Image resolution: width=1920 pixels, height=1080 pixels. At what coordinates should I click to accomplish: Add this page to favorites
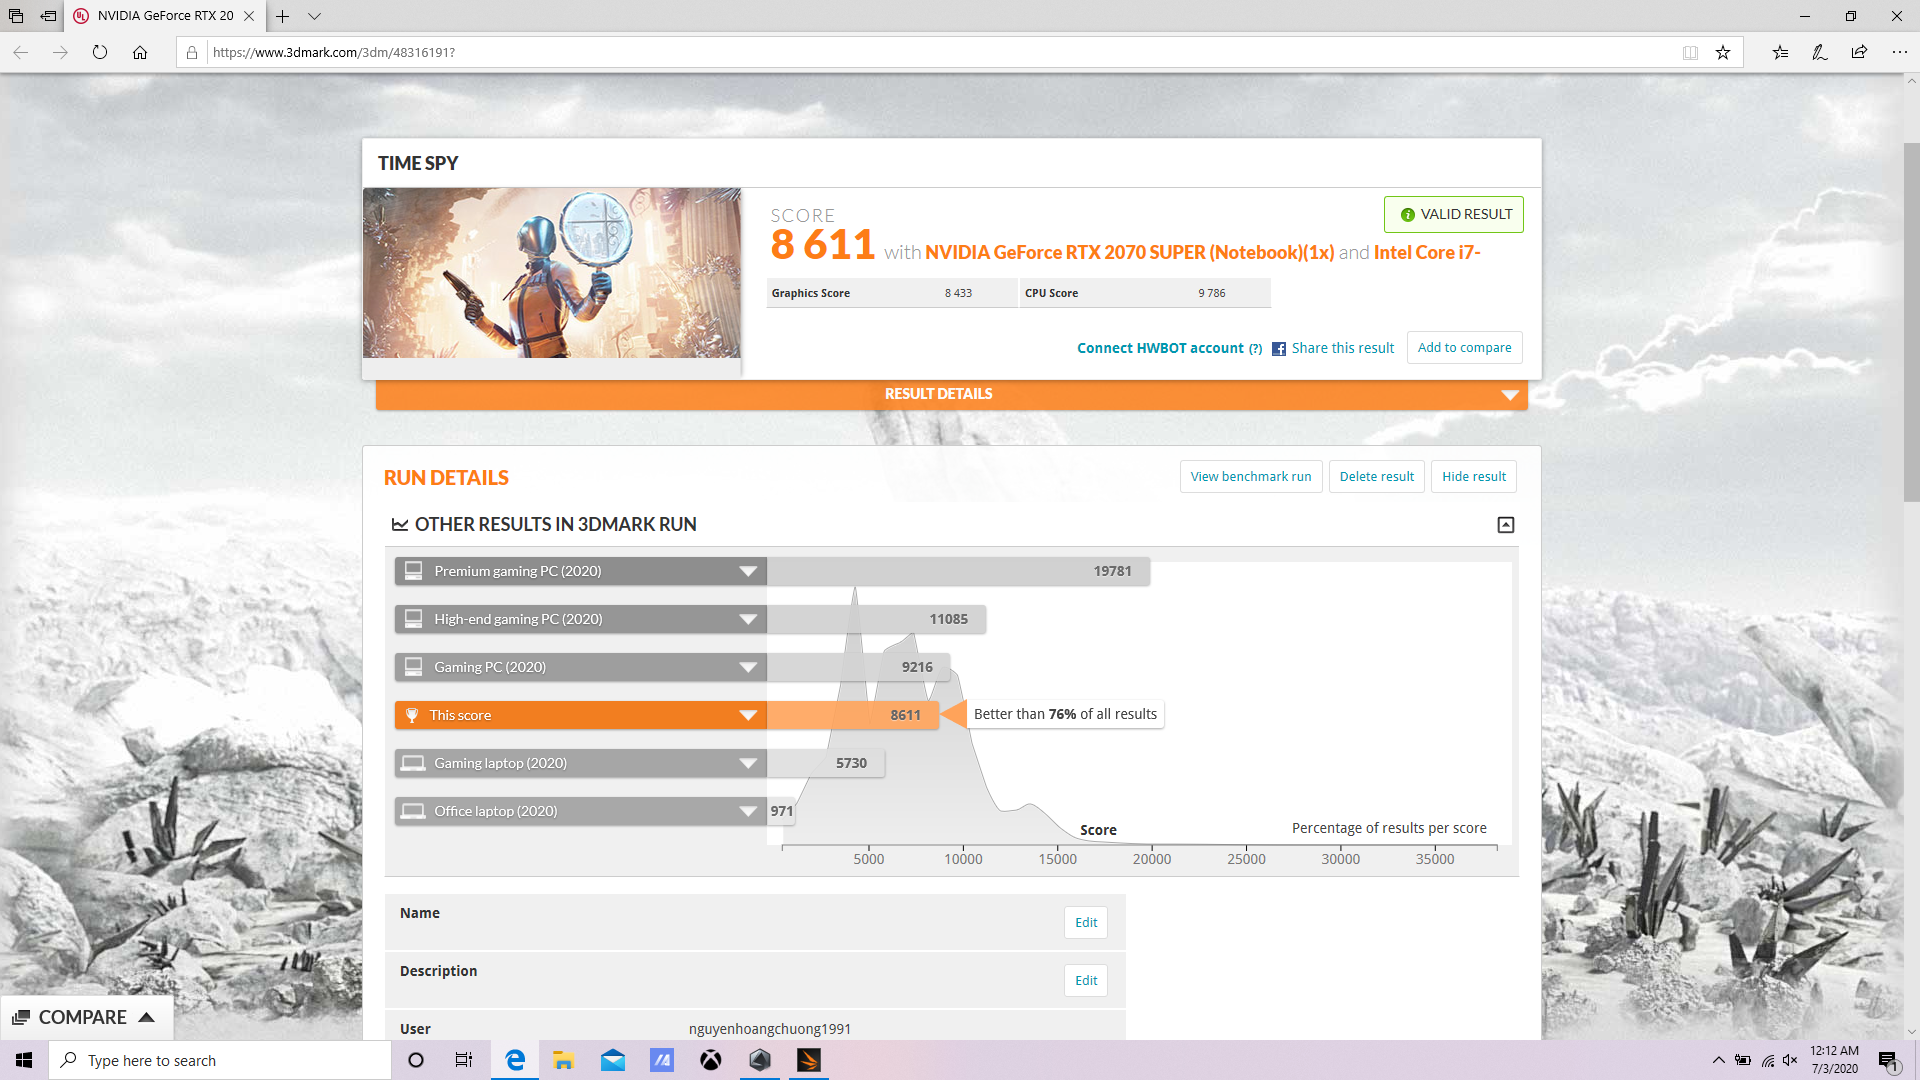tap(1723, 52)
